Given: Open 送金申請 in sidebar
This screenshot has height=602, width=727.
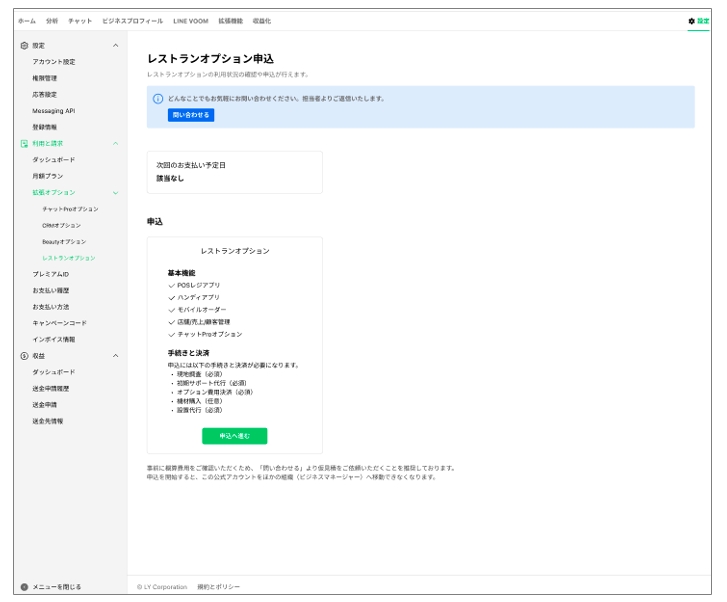Looking at the screenshot, I should tap(45, 405).
